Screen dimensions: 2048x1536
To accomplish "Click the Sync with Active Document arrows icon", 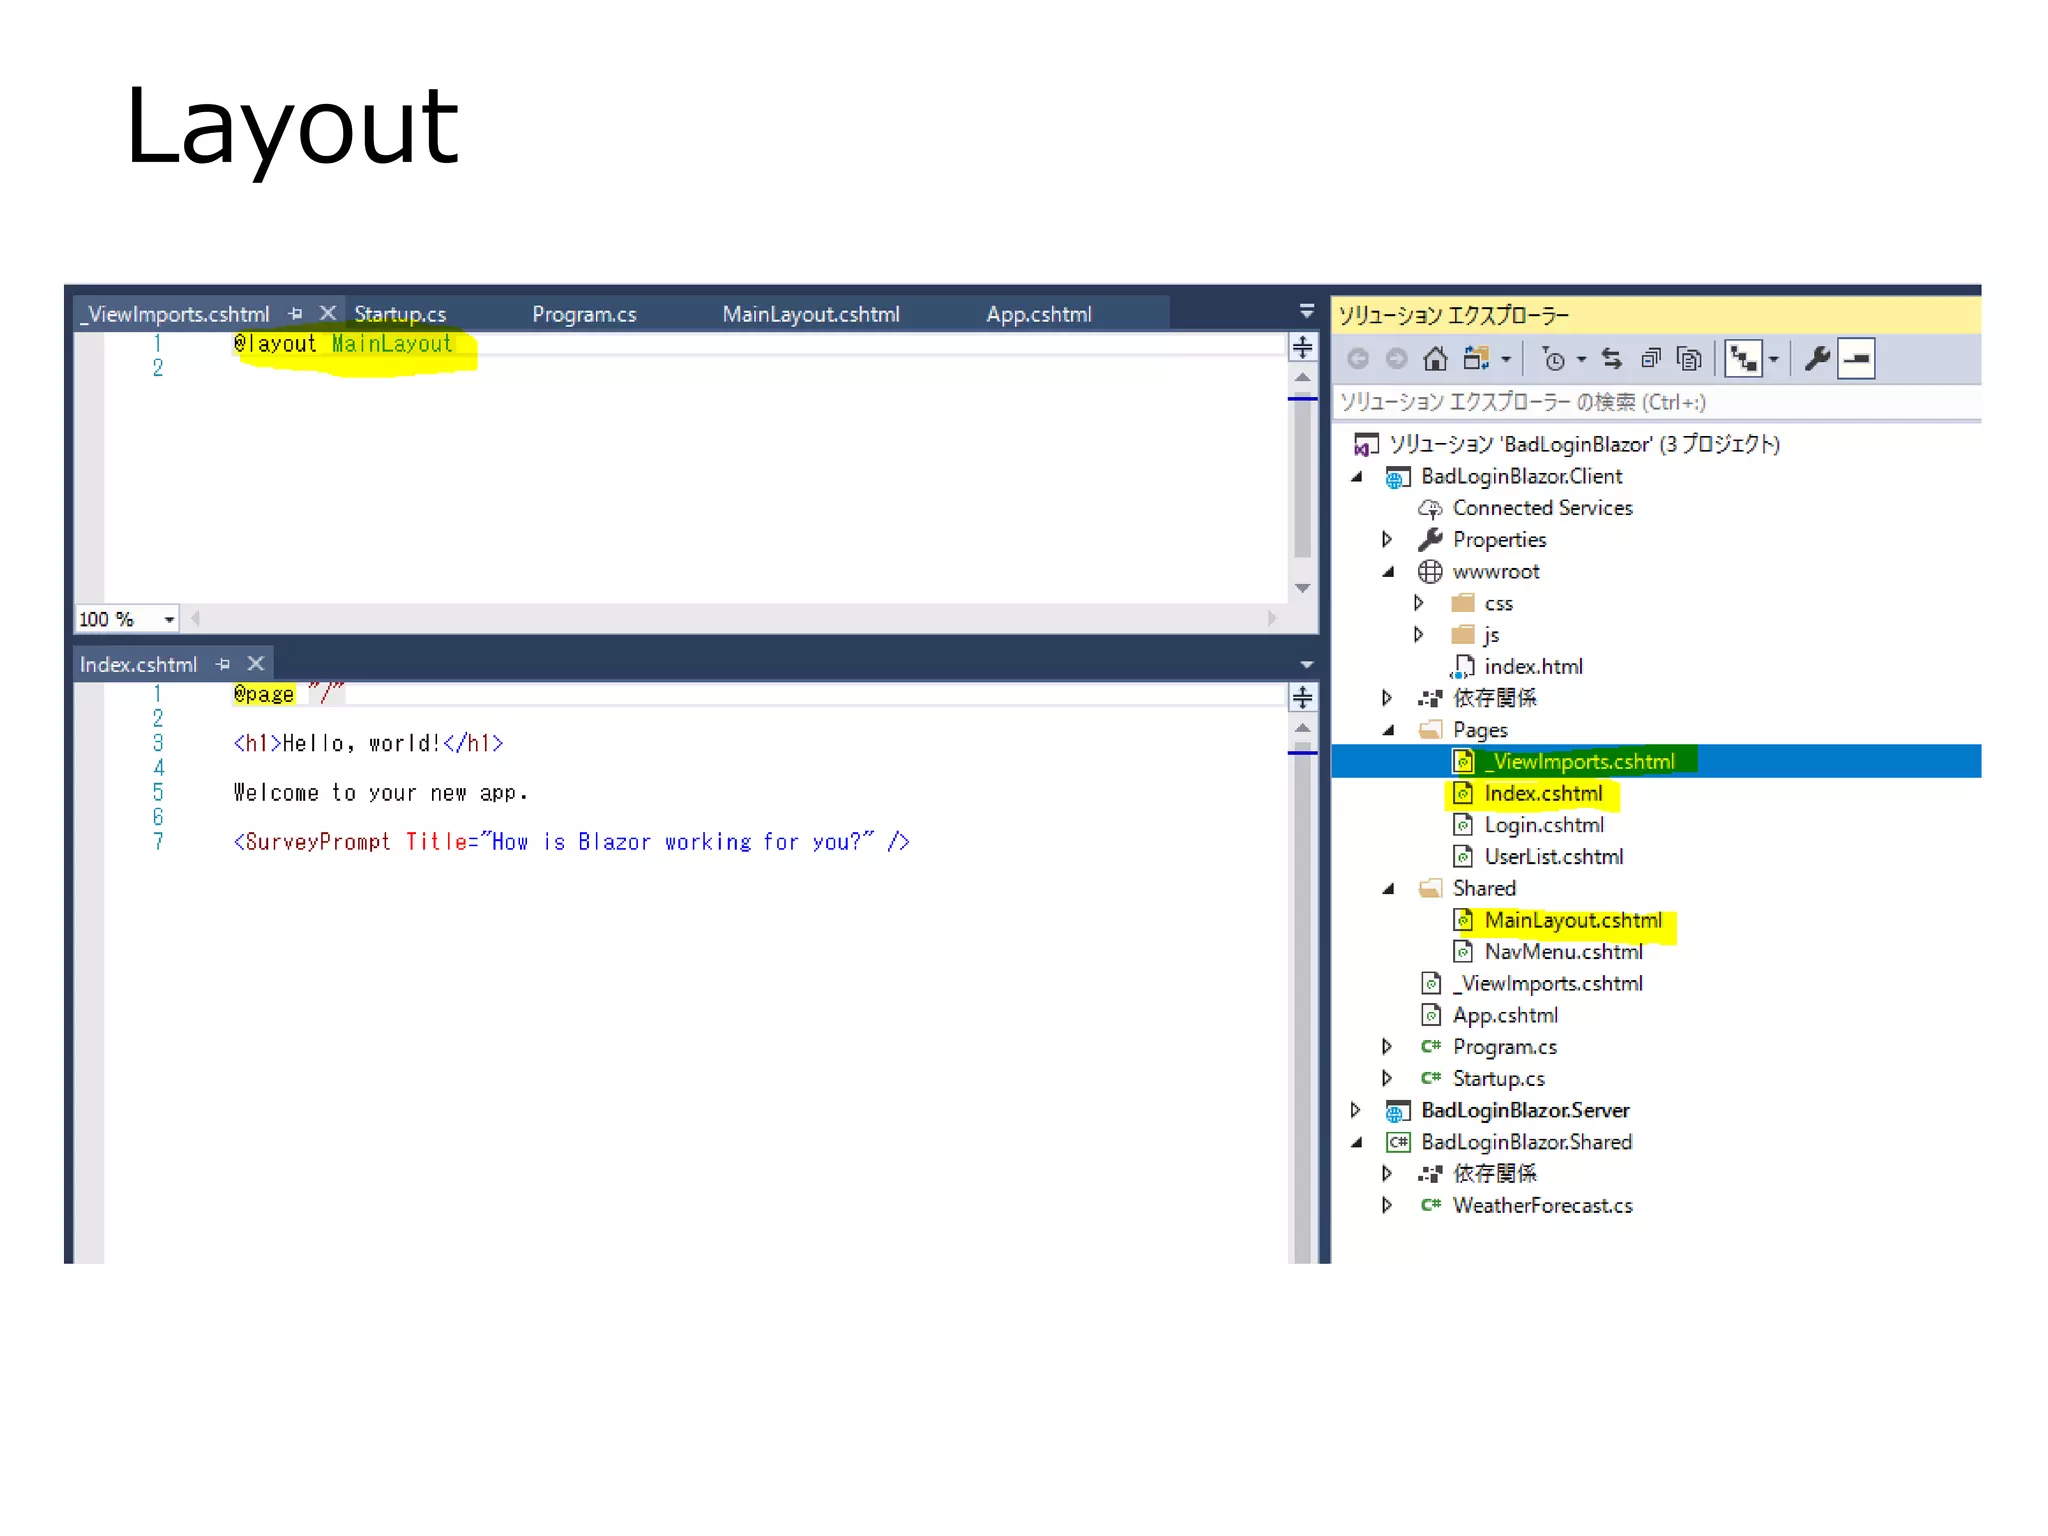I will coord(1611,358).
